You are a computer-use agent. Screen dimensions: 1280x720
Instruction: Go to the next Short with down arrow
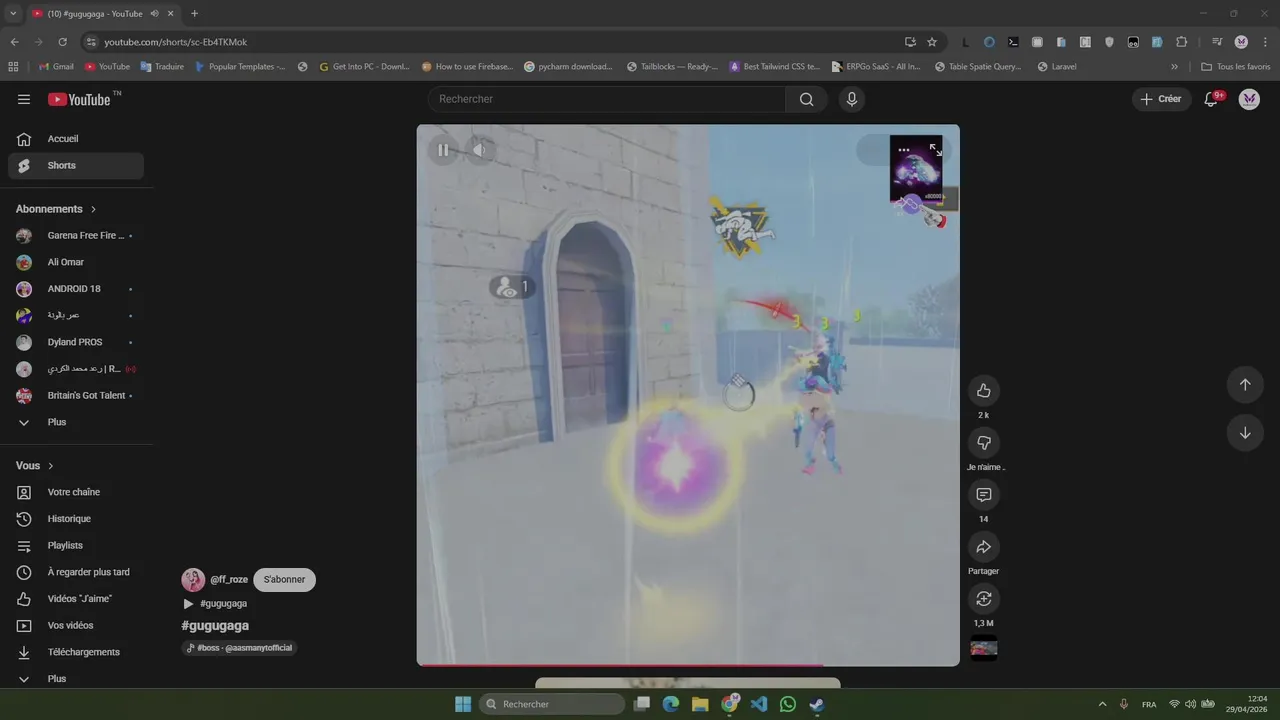pyautogui.click(x=1245, y=433)
